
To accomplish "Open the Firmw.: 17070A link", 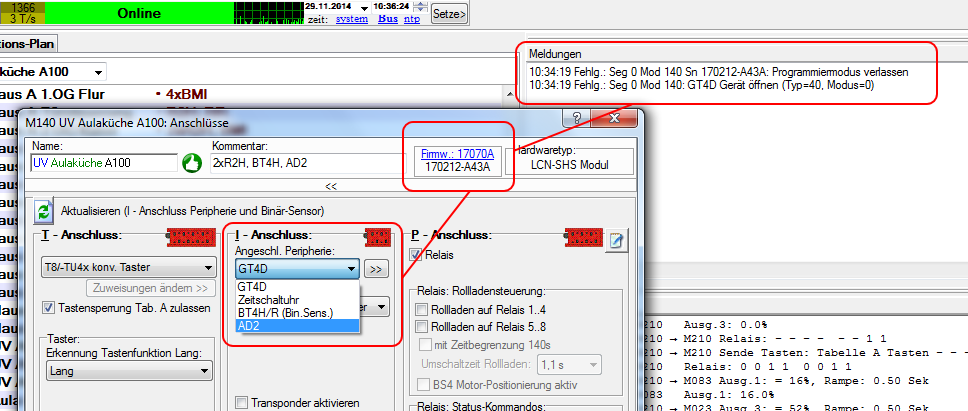I will pos(457,154).
